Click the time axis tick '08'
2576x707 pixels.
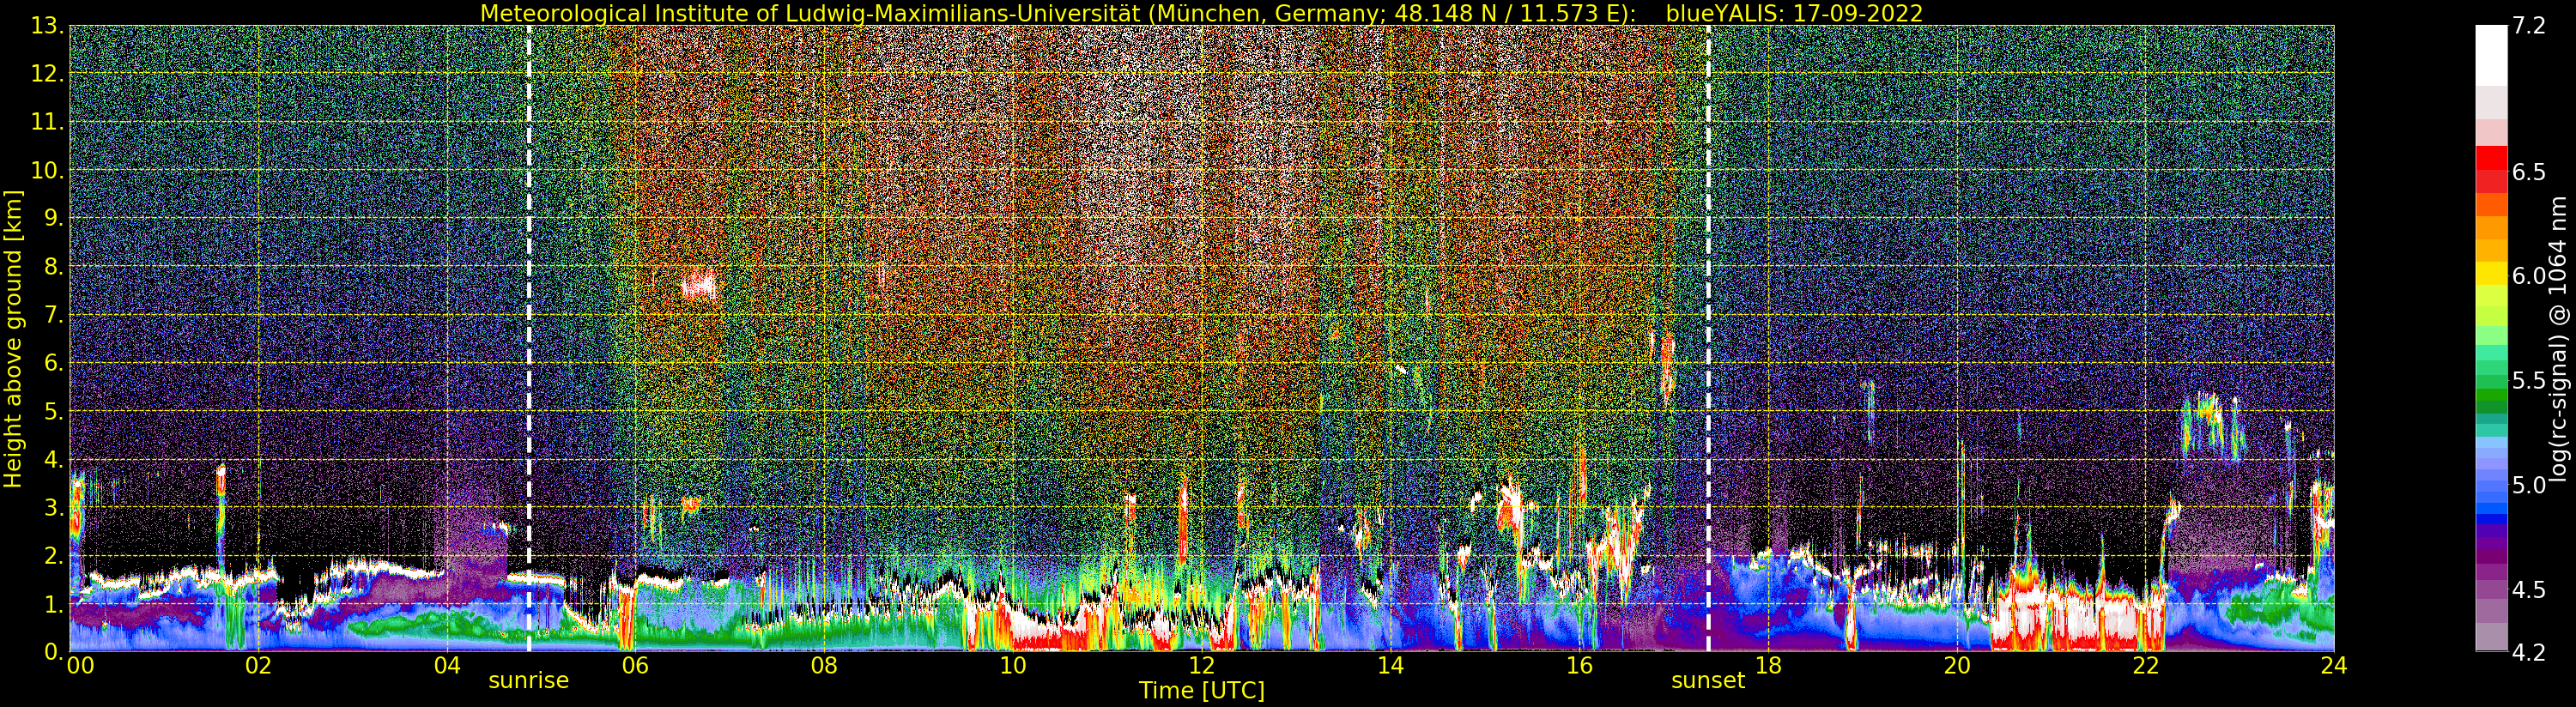click(x=824, y=665)
